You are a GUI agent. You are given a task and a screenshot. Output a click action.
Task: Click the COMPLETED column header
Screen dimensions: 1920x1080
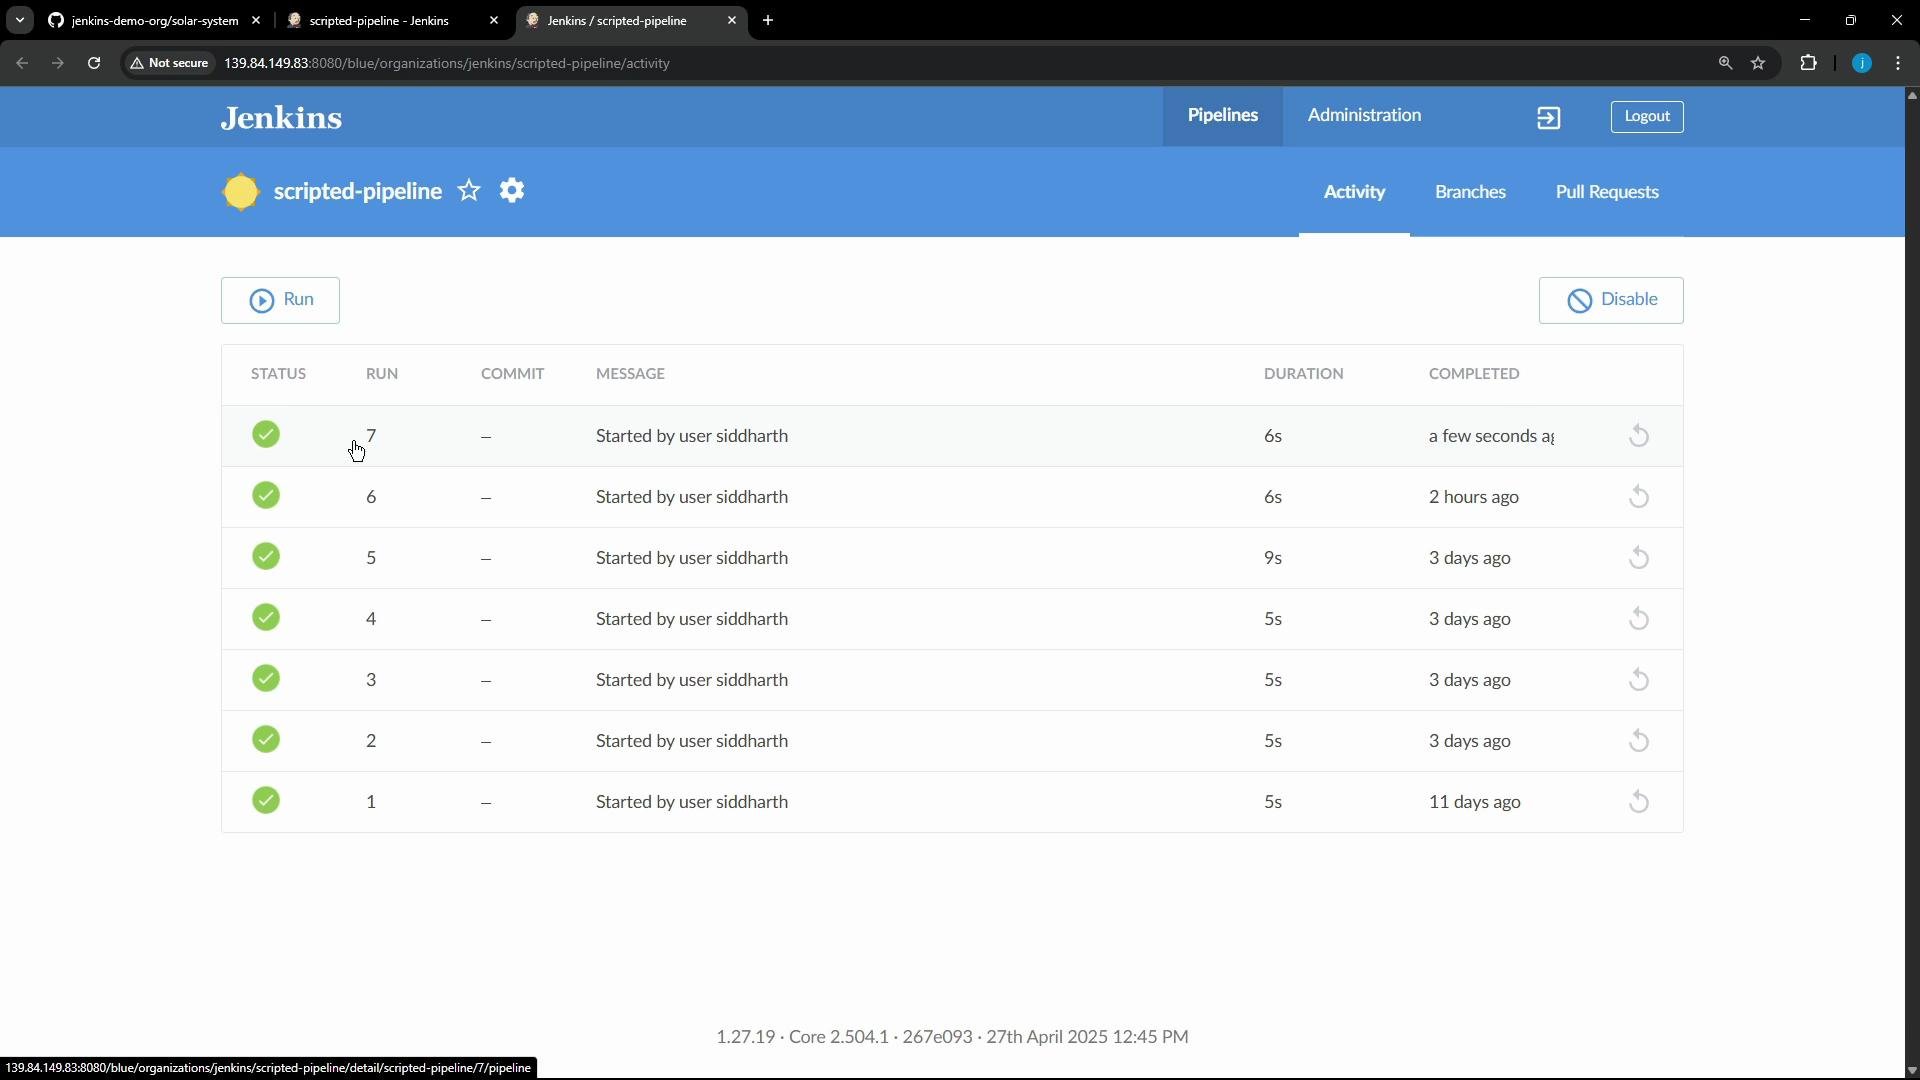tap(1474, 374)
